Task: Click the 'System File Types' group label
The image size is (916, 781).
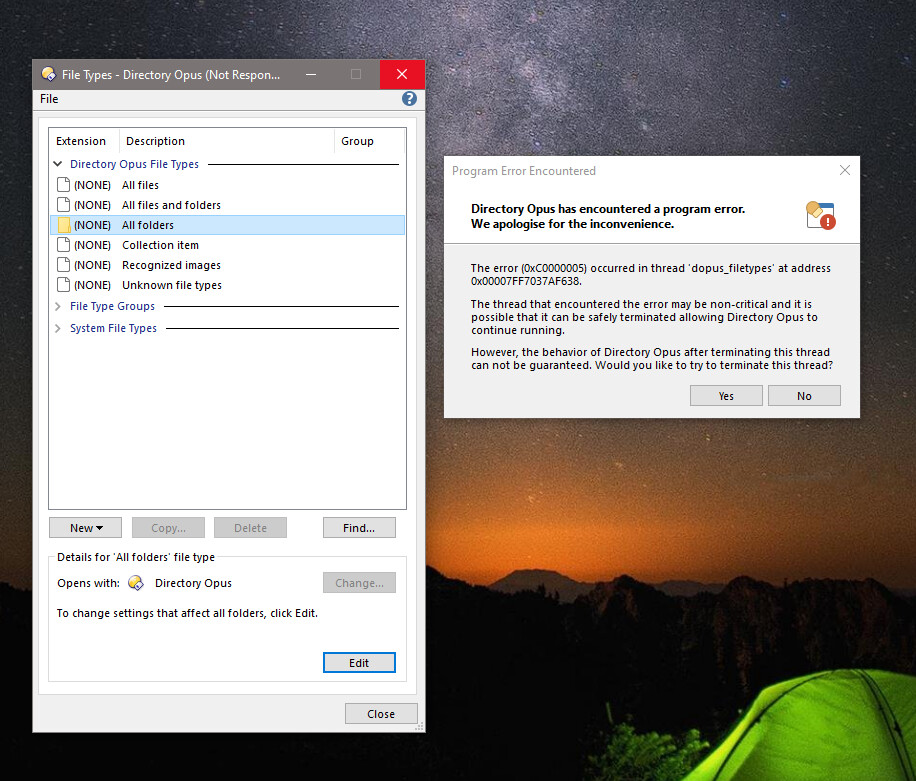Action: coord(113,328)
